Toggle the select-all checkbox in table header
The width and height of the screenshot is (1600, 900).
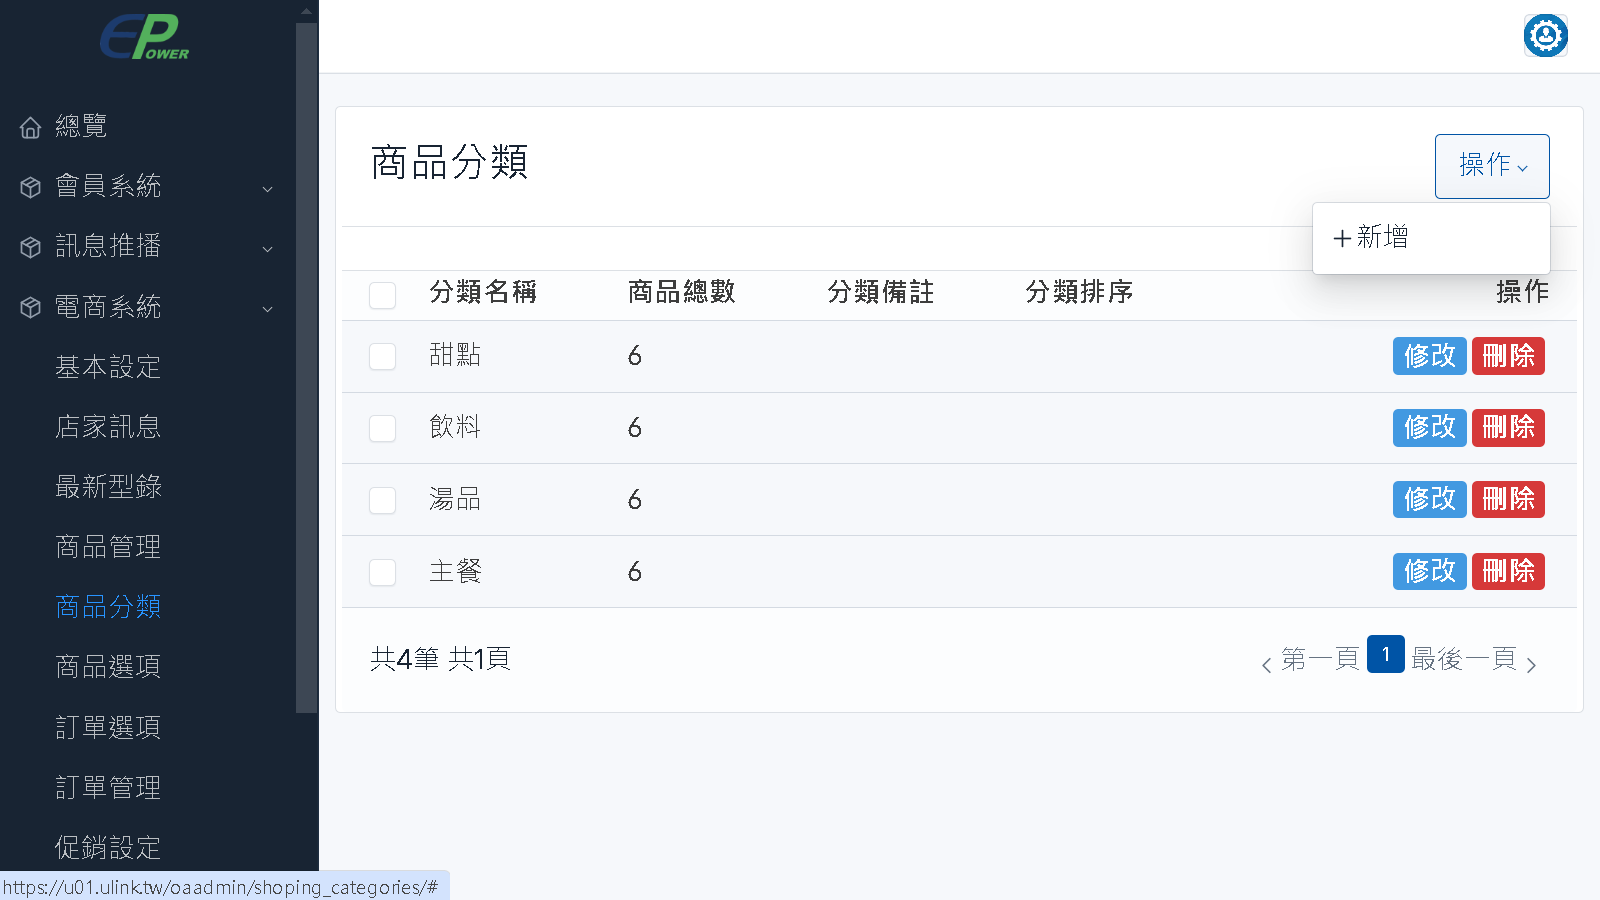(382, 295)
